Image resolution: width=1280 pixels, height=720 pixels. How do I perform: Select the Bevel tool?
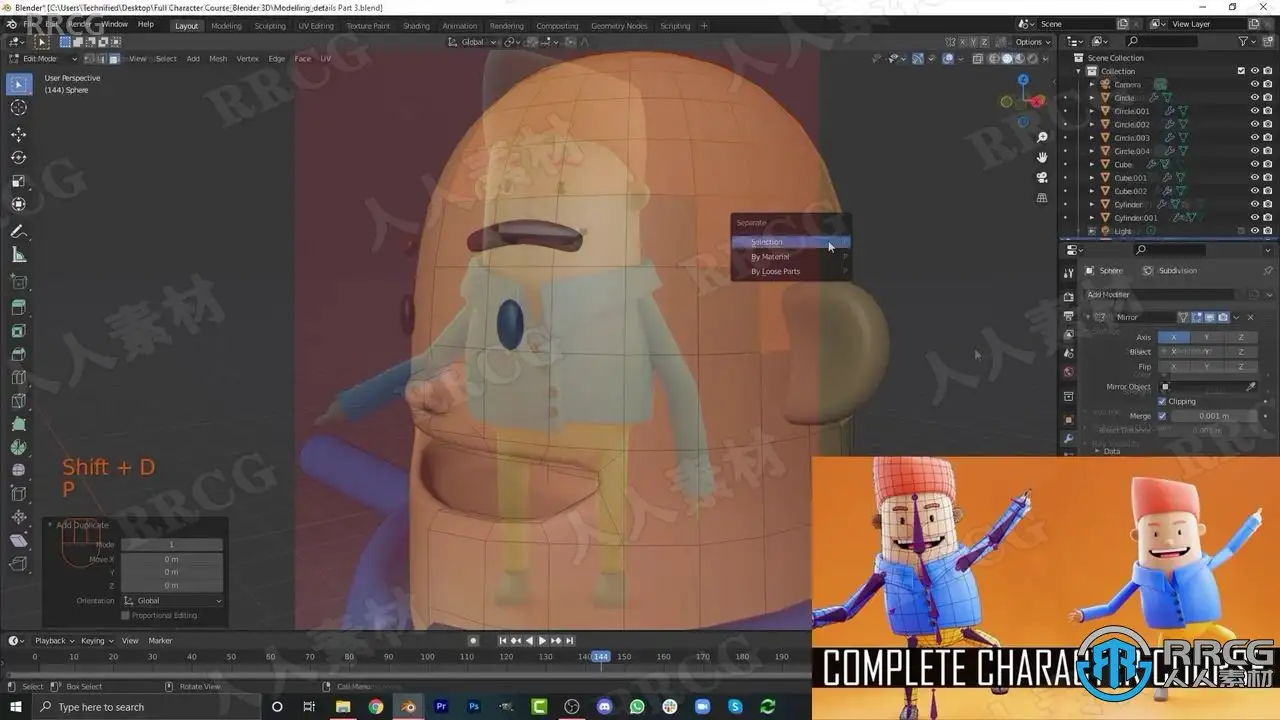click(19, 354)
